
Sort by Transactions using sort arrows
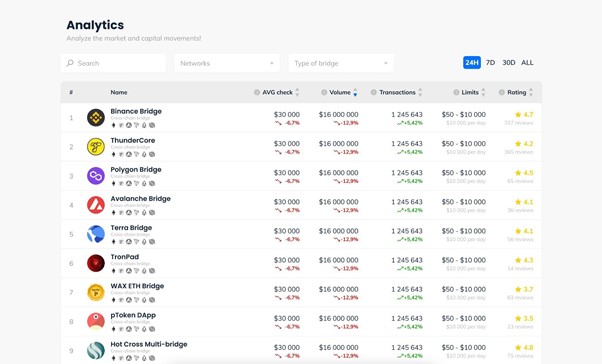(420, 92)
